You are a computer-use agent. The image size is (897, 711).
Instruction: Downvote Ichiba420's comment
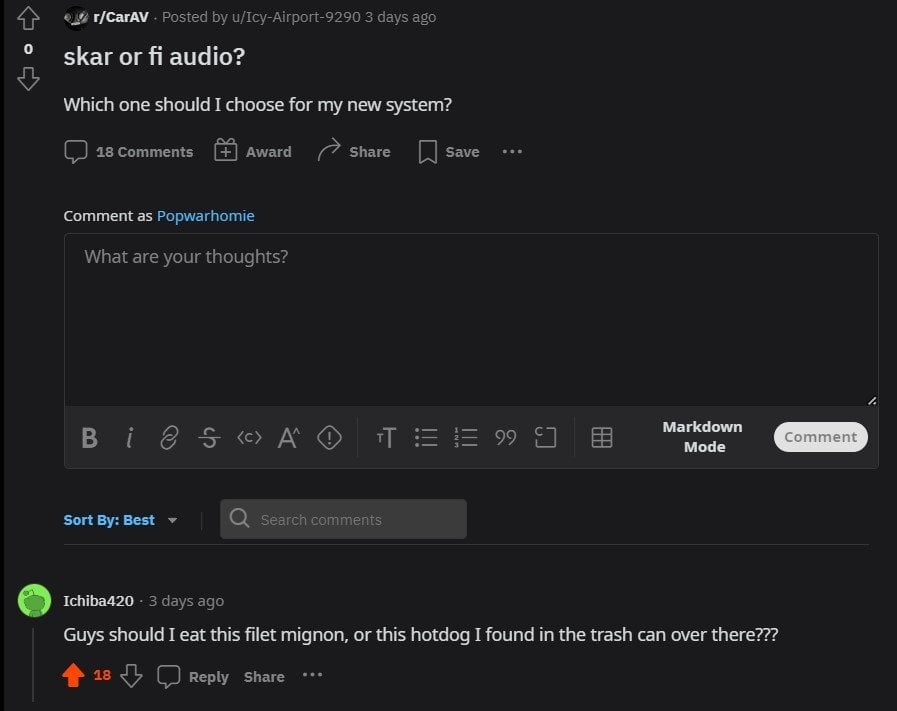click(131, 676)
